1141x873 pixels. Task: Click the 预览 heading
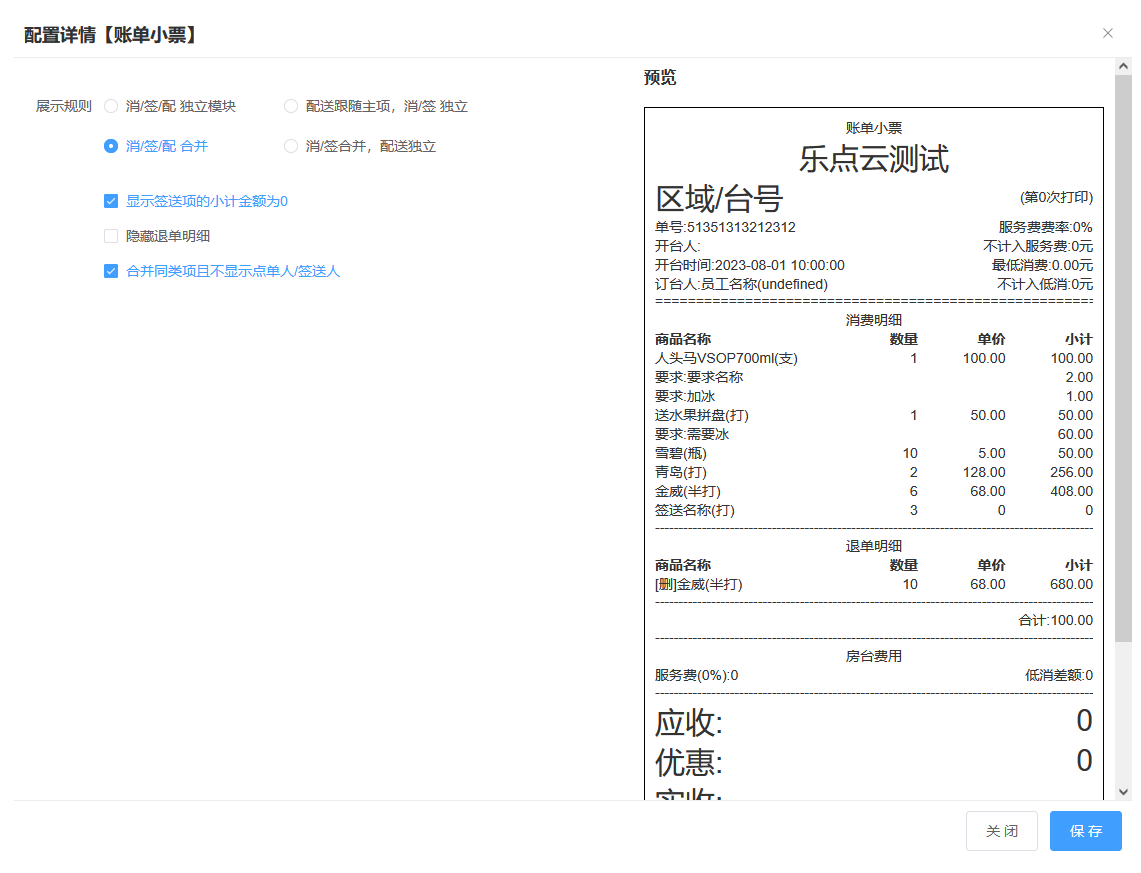660,78
